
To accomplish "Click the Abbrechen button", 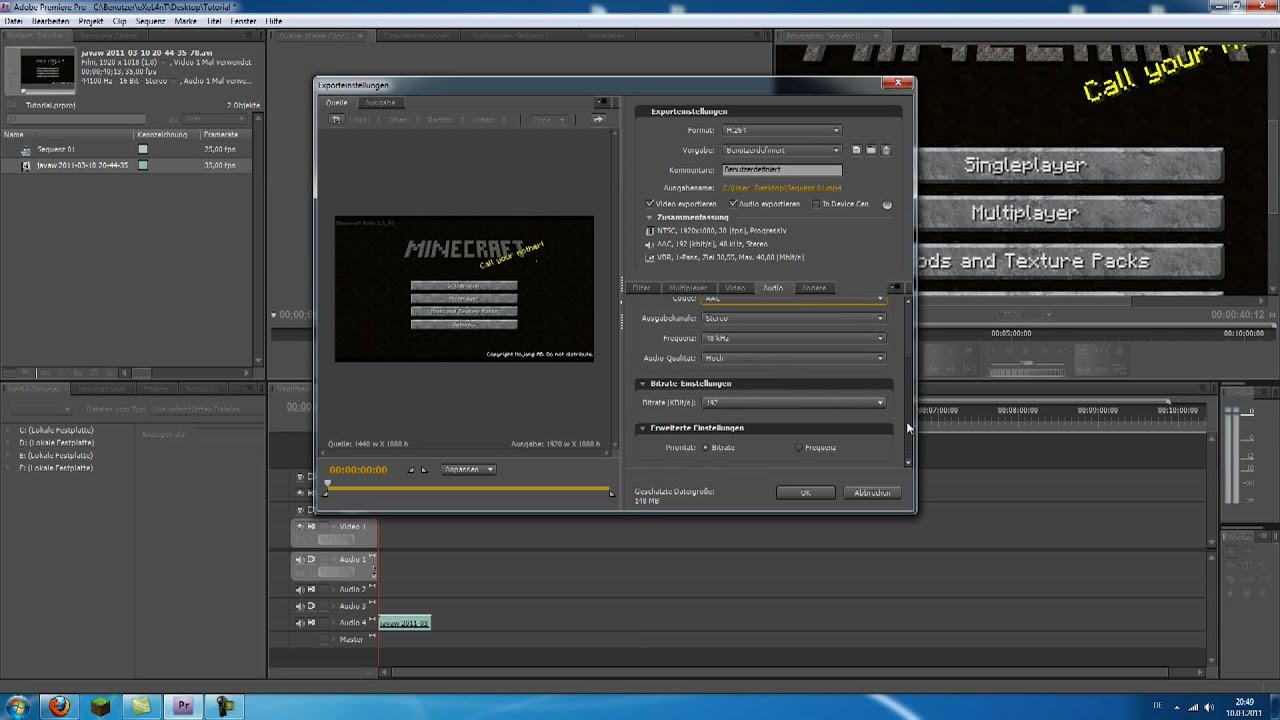I will tap(872, 492).
